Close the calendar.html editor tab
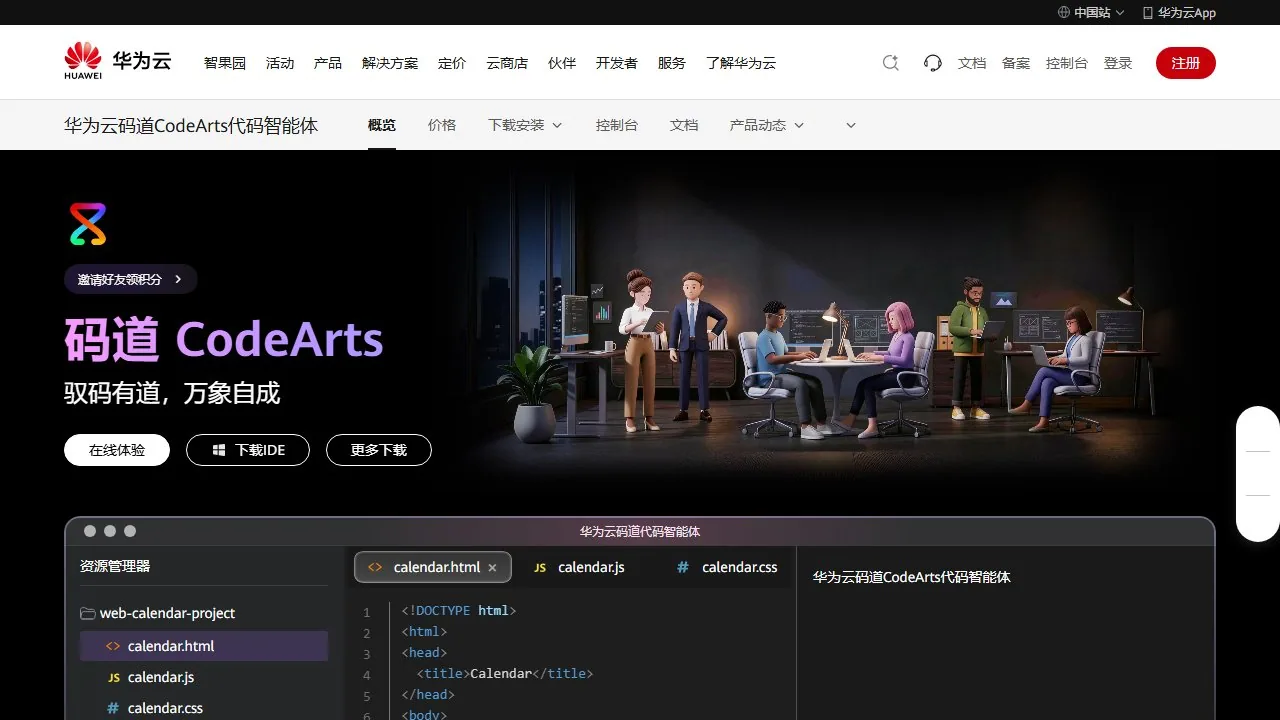The image size is (1280, 720). coord(492,567)
